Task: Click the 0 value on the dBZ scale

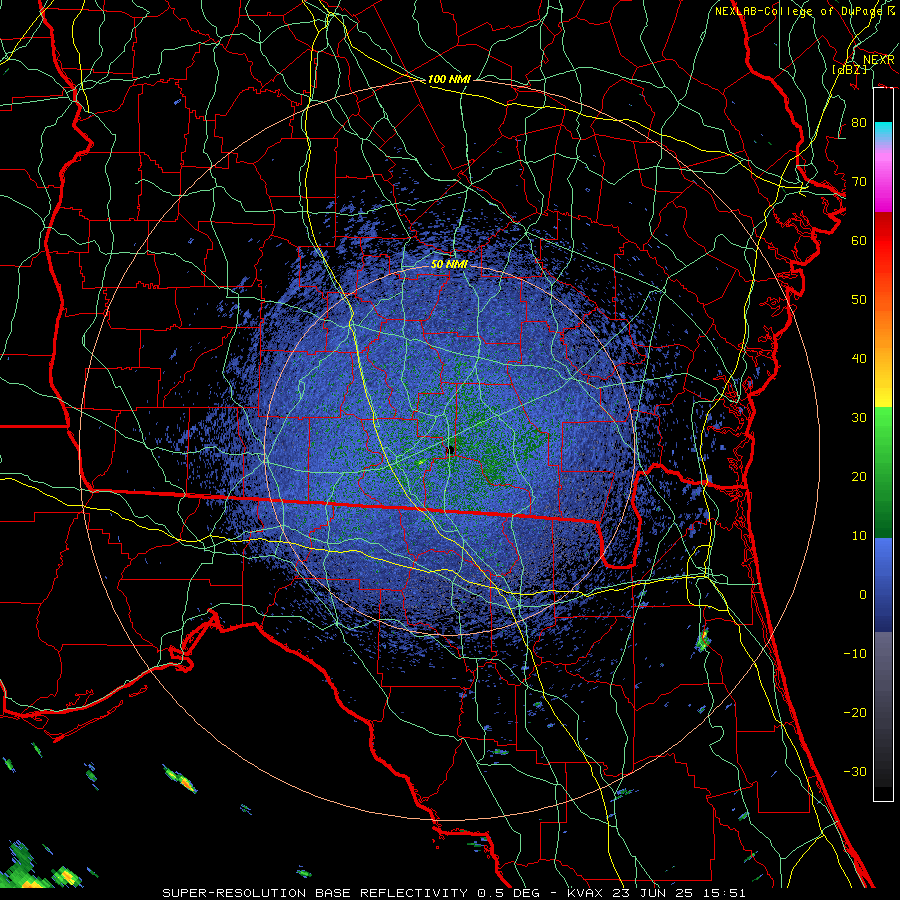Action: coord(863,595)
